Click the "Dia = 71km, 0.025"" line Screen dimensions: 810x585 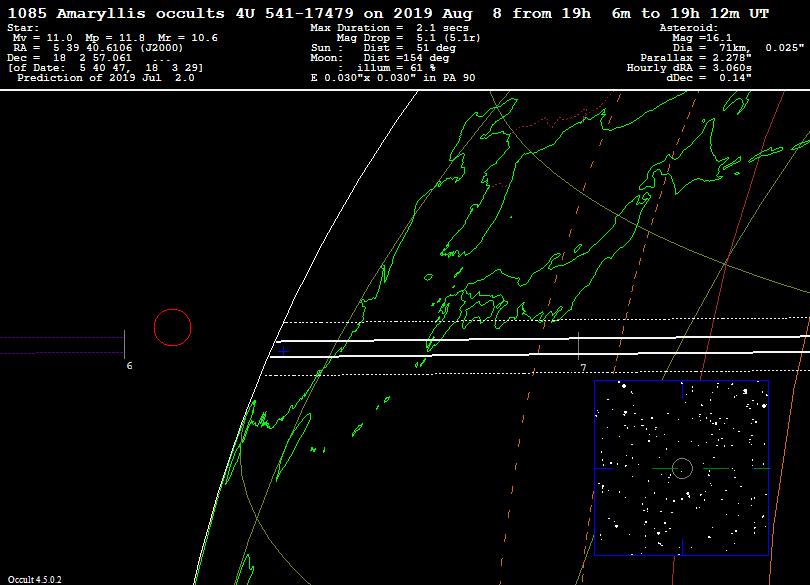738,48
